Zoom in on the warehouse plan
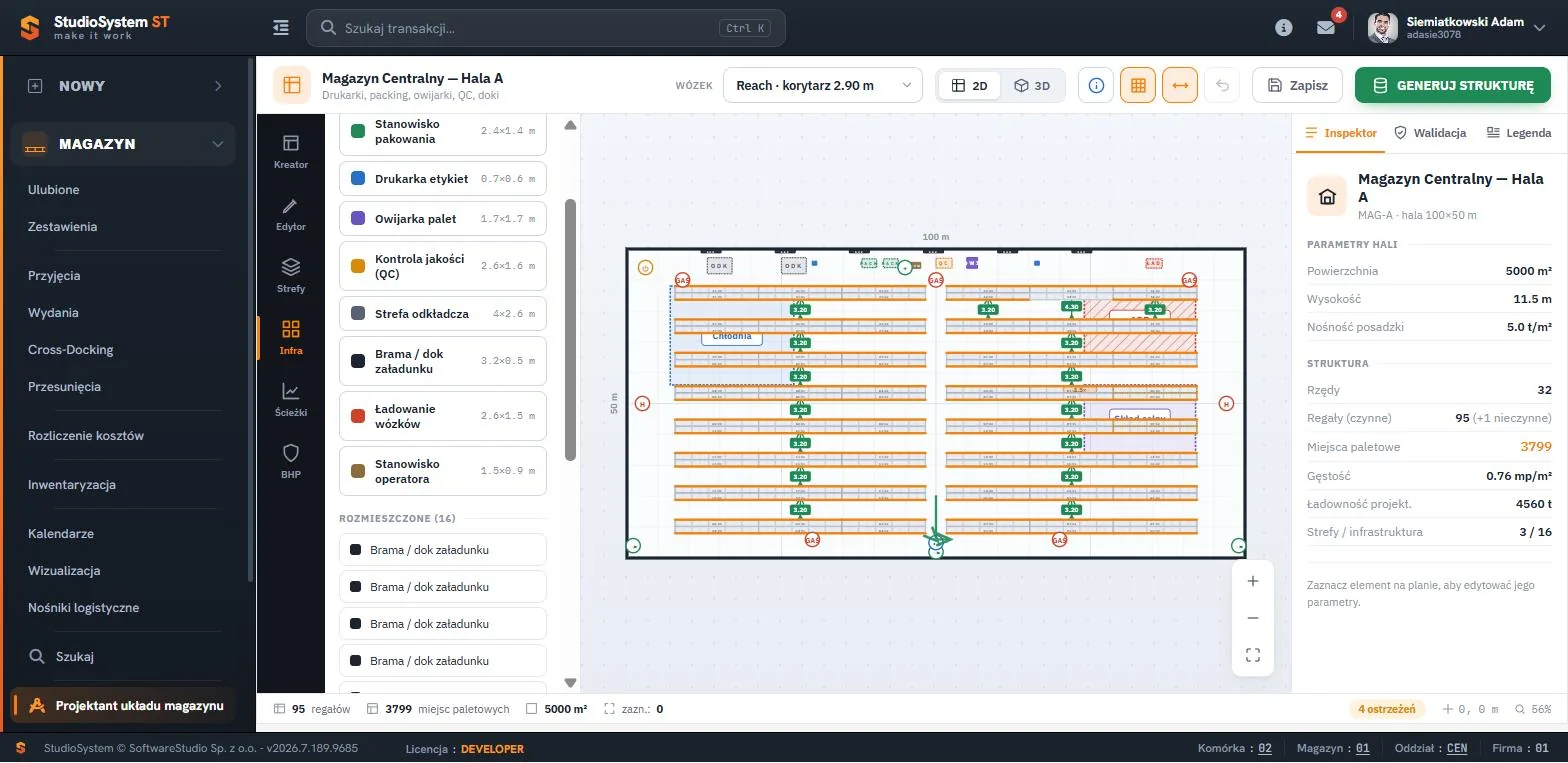The width and height of the screenshot is (1568, 763). [1253, 581]
